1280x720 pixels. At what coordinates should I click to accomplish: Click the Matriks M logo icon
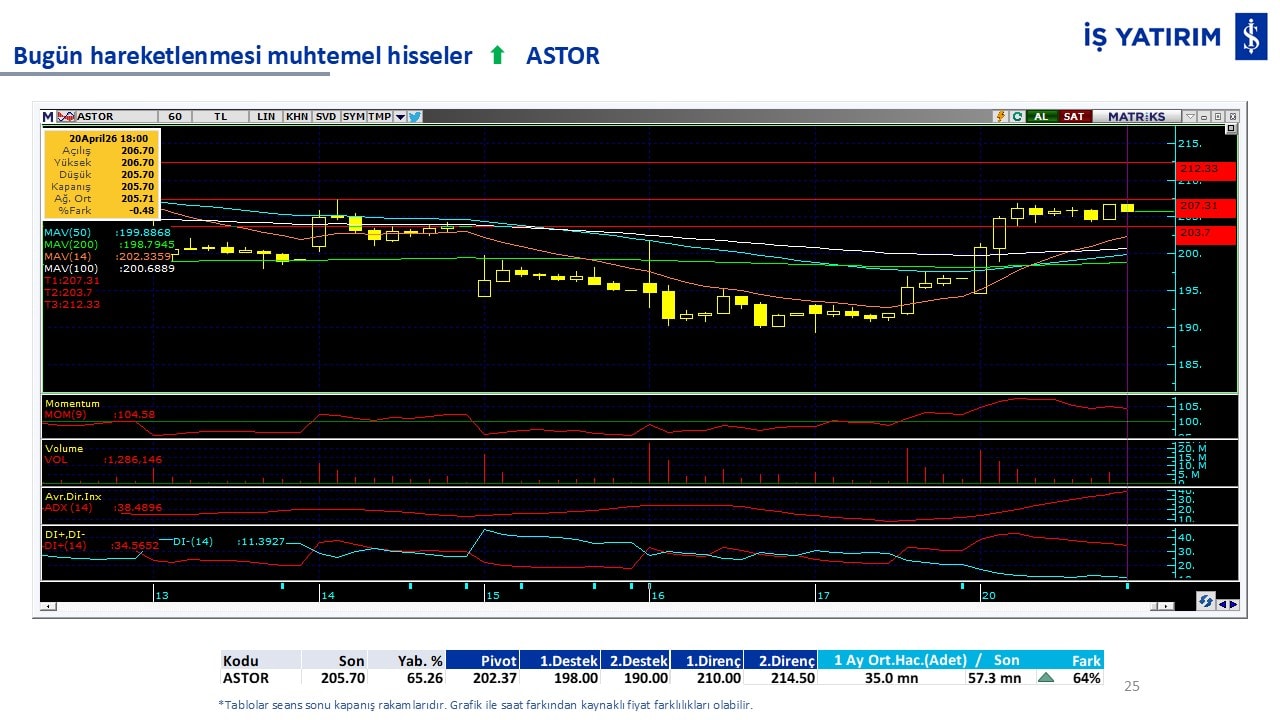[48, 117]
